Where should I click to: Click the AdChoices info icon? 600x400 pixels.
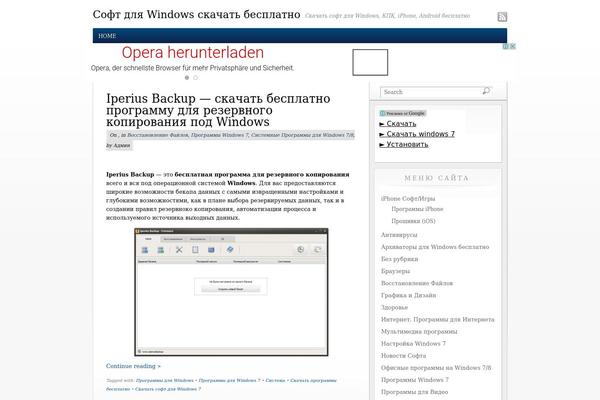506,46
